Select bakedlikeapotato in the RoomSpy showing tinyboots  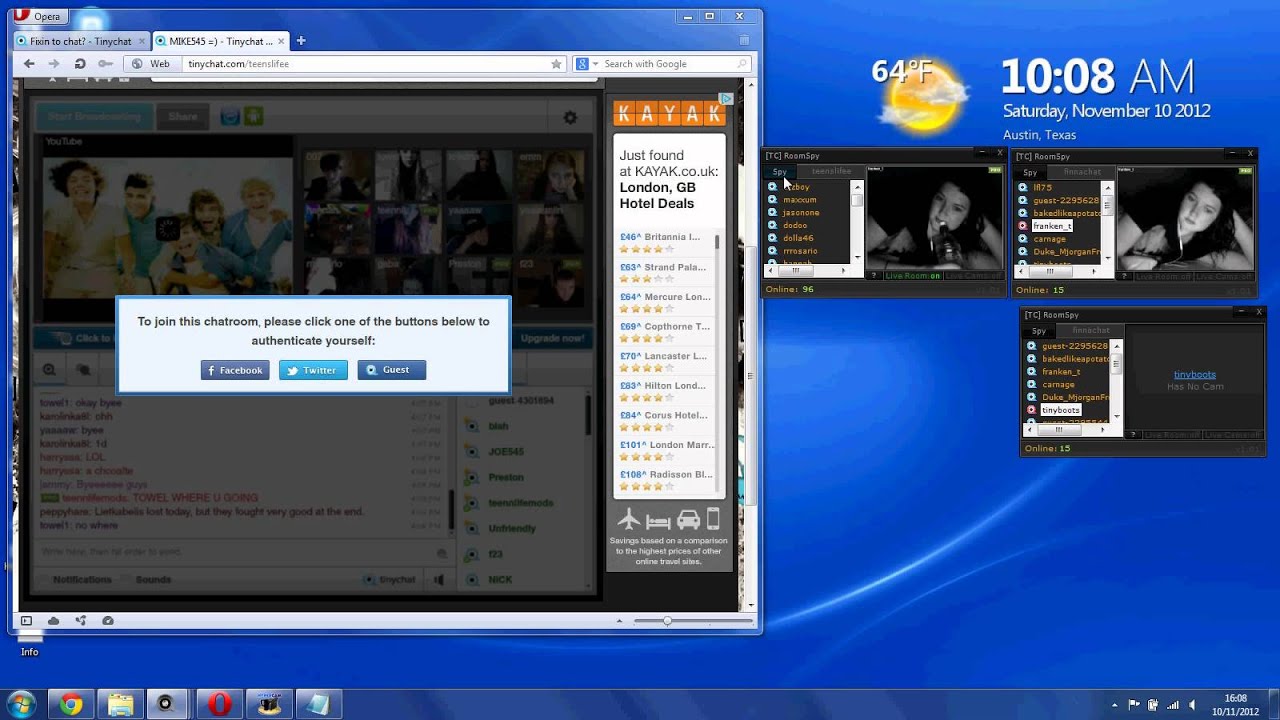pyautogui.click(x=1076, y=359)
